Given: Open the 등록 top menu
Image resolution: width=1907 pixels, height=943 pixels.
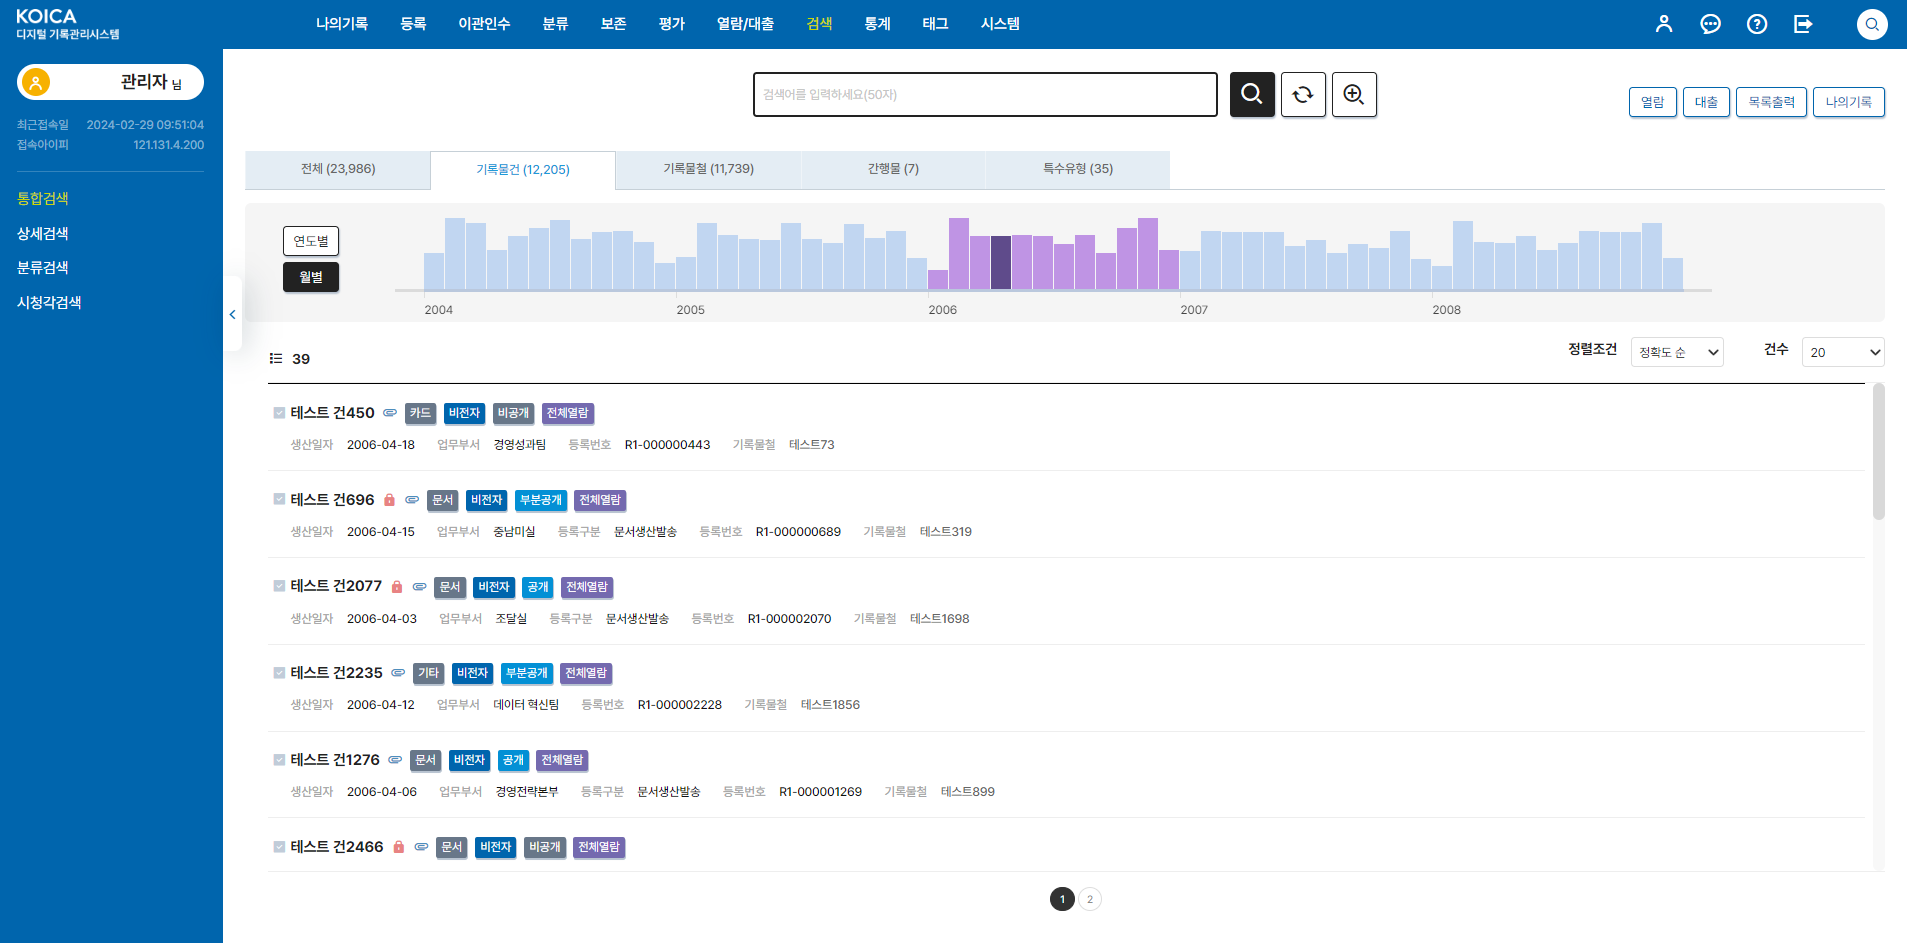Looking at the screenshot, I should point(413,24).
